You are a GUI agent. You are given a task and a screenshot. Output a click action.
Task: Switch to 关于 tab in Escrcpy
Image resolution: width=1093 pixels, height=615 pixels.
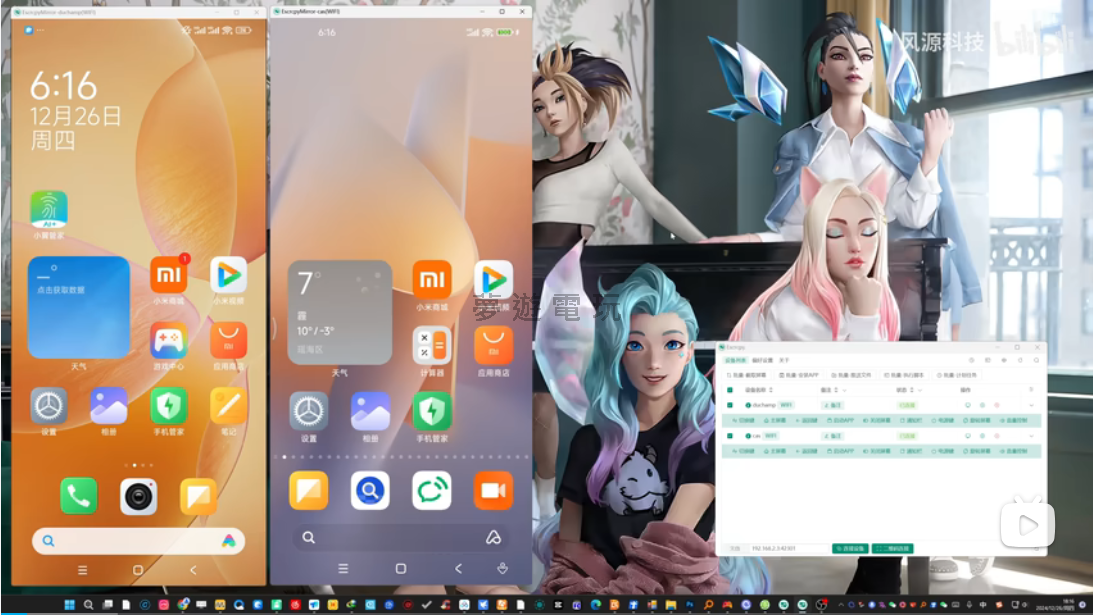coord(784,360)
